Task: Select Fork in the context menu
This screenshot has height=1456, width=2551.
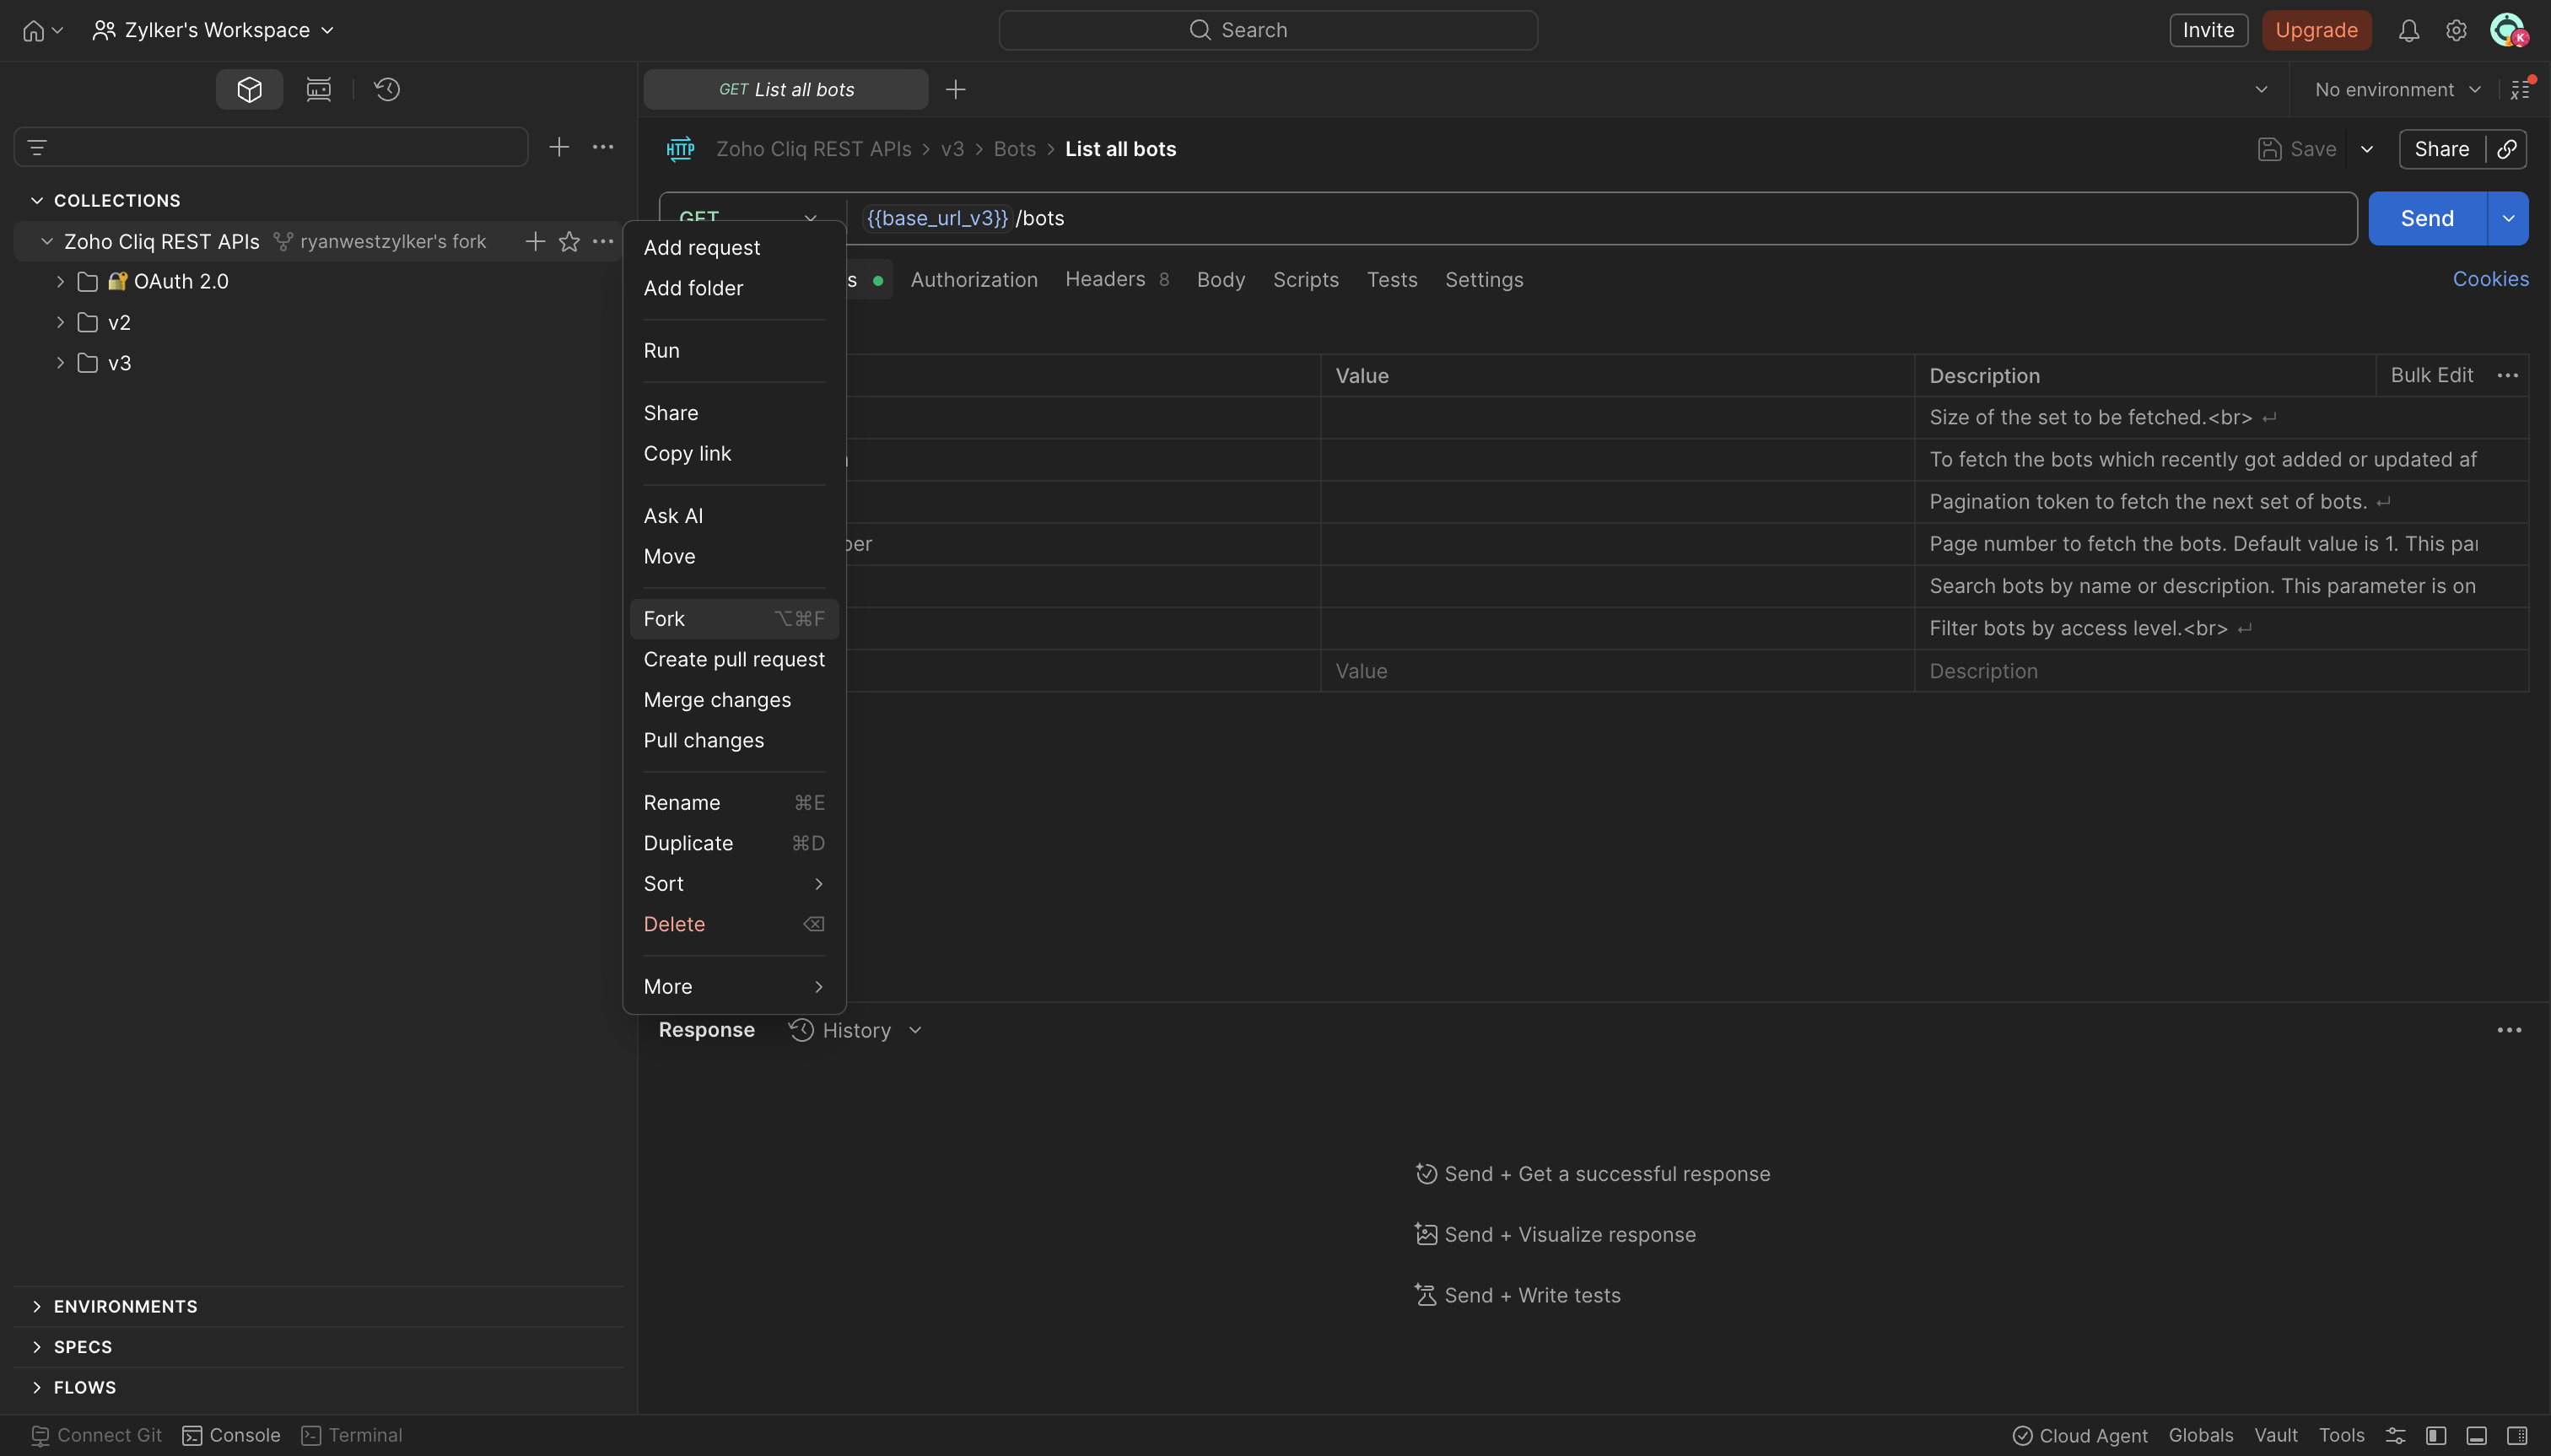Action: point(734,619)
